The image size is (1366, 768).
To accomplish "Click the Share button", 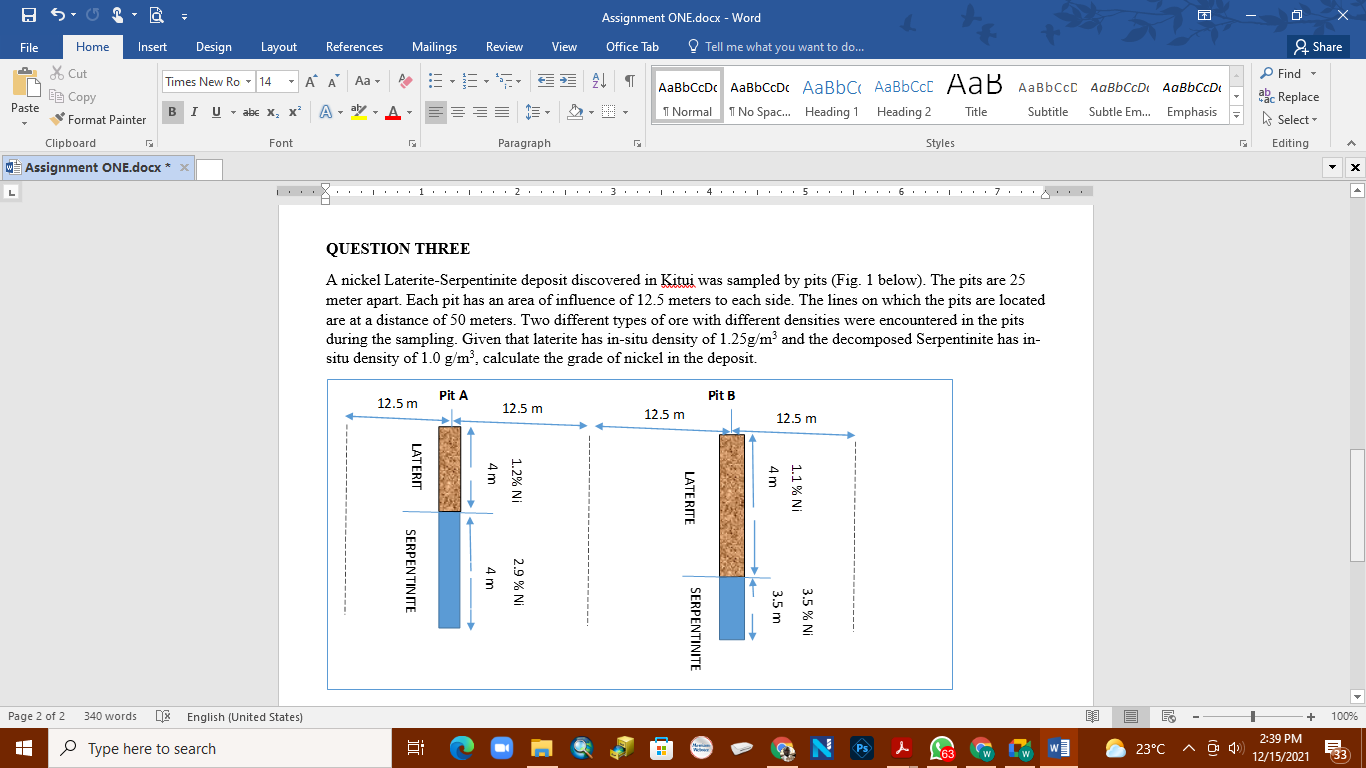I will pos(1318,47).
